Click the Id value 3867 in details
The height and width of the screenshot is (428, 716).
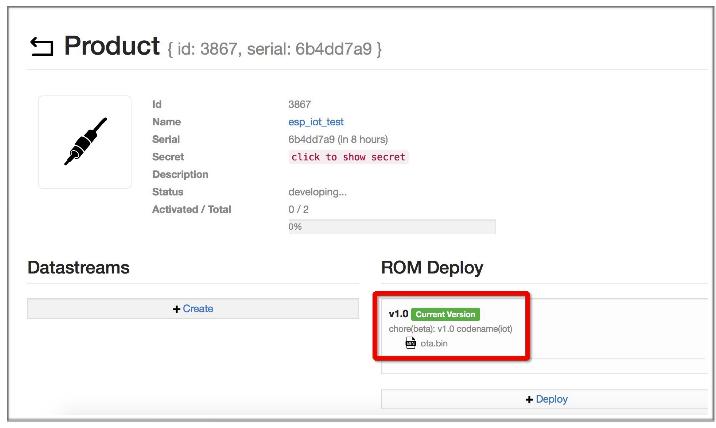[299, 104]
